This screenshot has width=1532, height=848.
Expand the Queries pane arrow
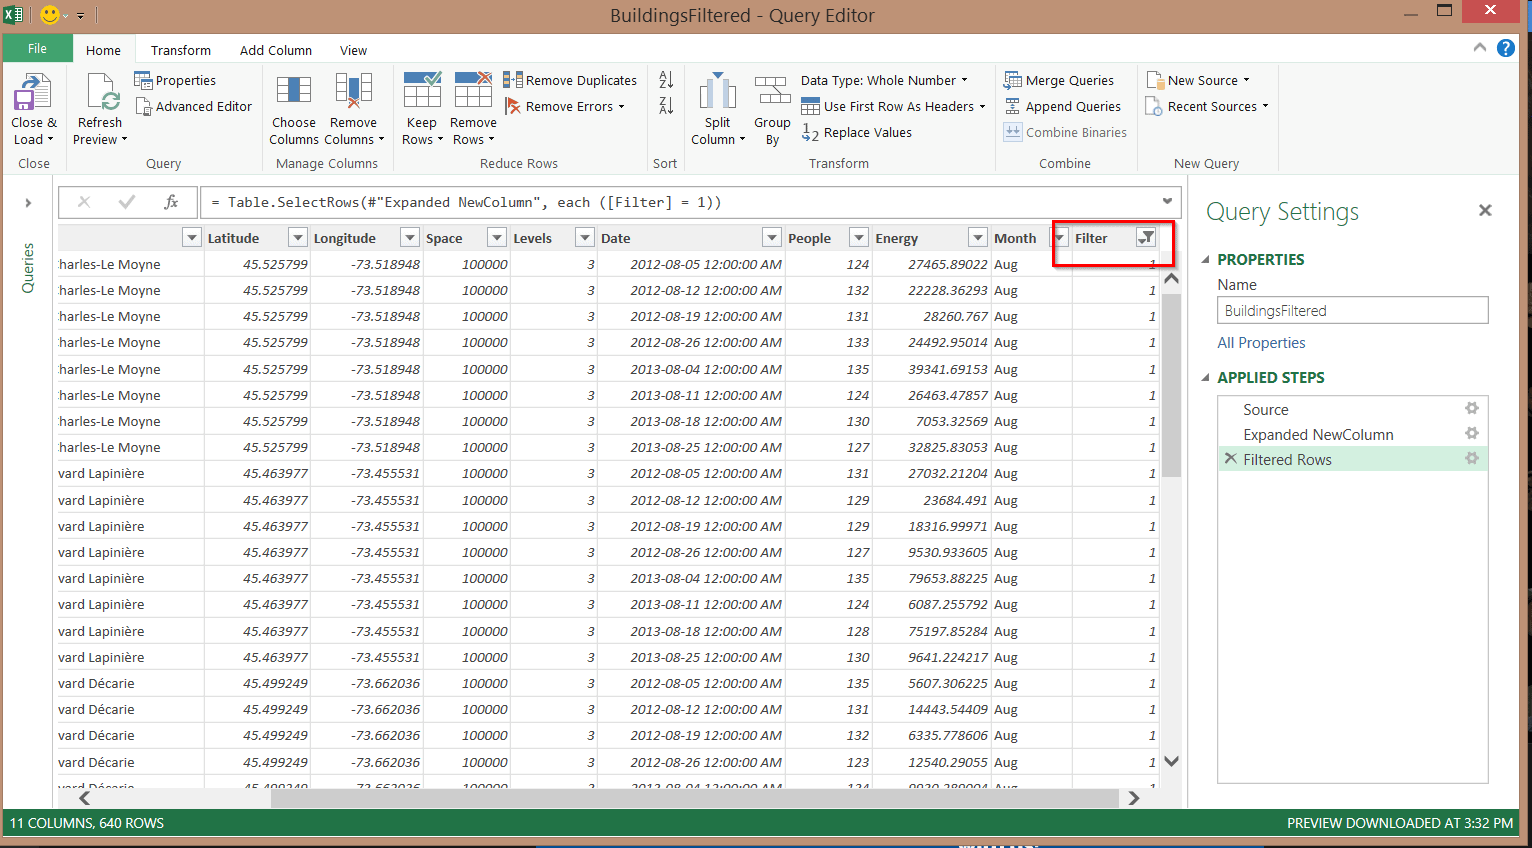pyautogui.click(x=28, y=203)
